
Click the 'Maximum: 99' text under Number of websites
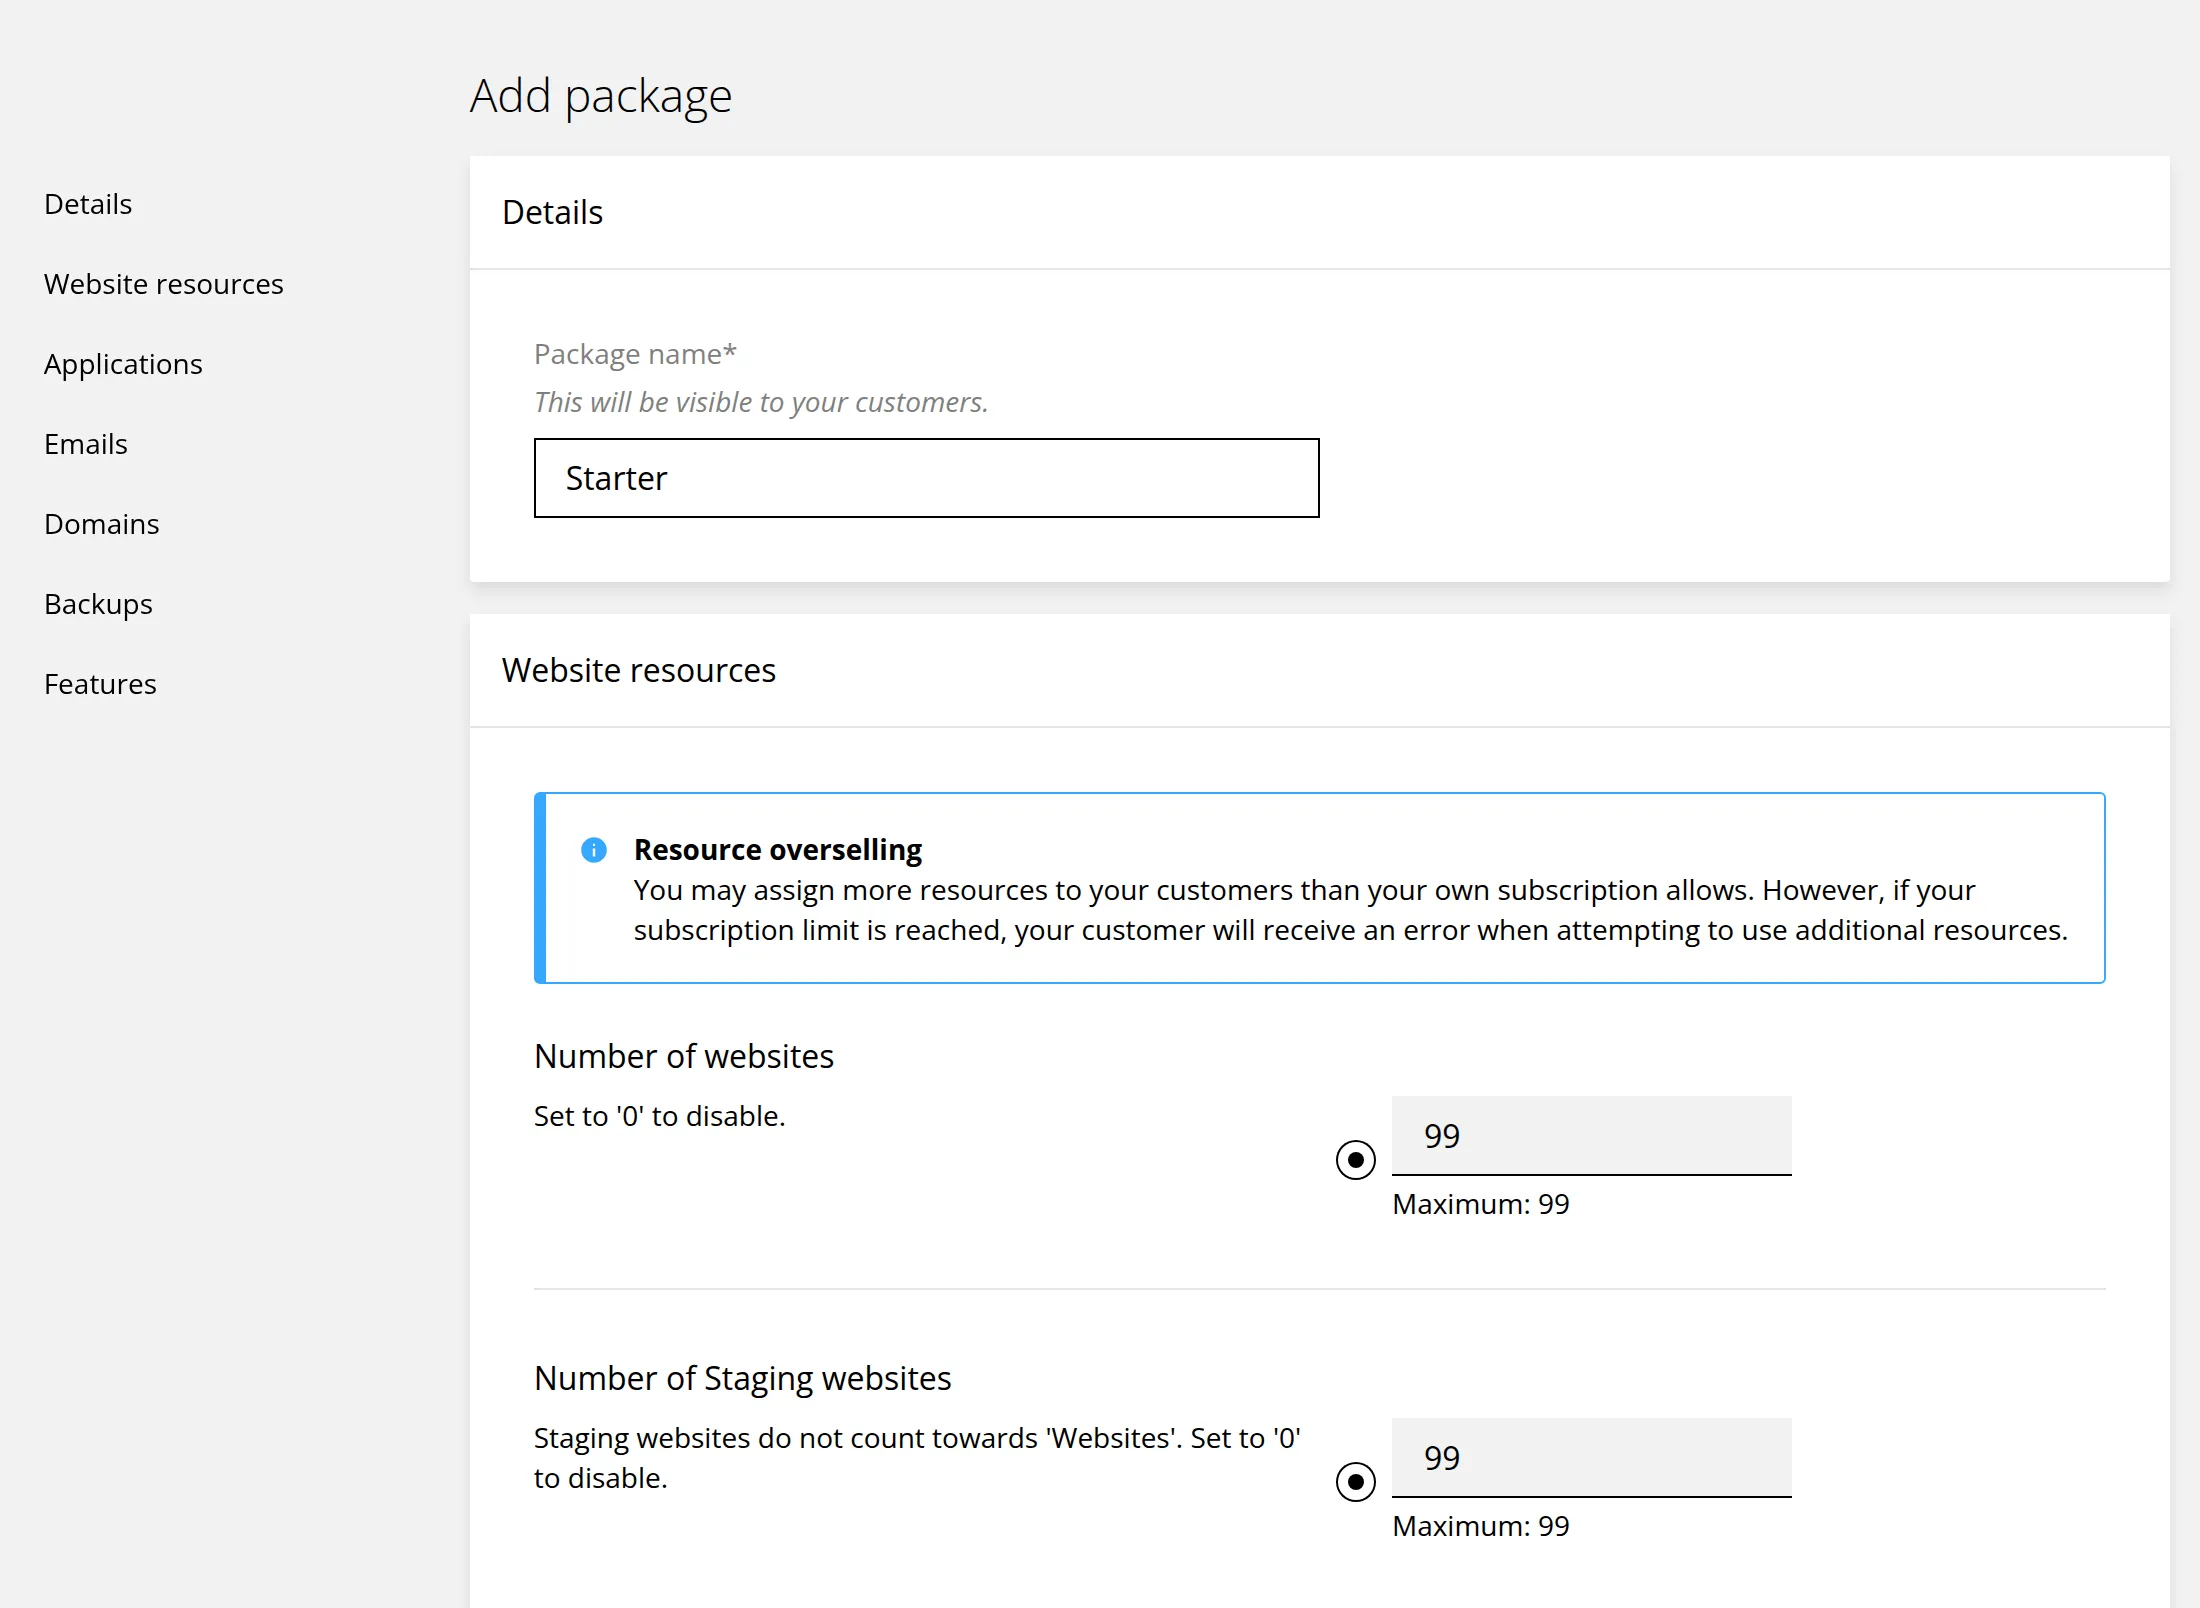point(1481,1204)
